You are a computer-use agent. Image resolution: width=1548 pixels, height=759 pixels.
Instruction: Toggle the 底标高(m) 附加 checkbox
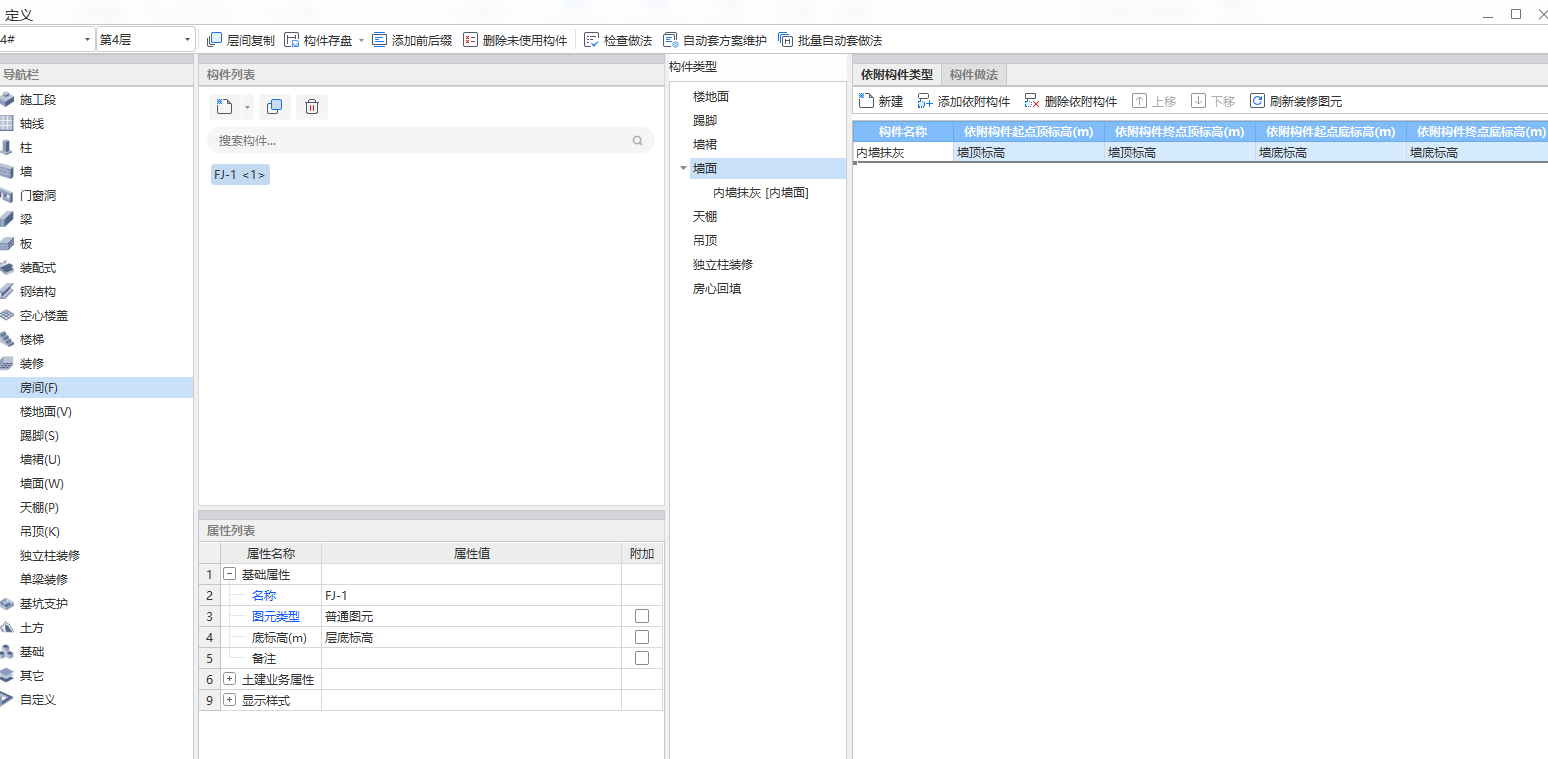(642, 637)
